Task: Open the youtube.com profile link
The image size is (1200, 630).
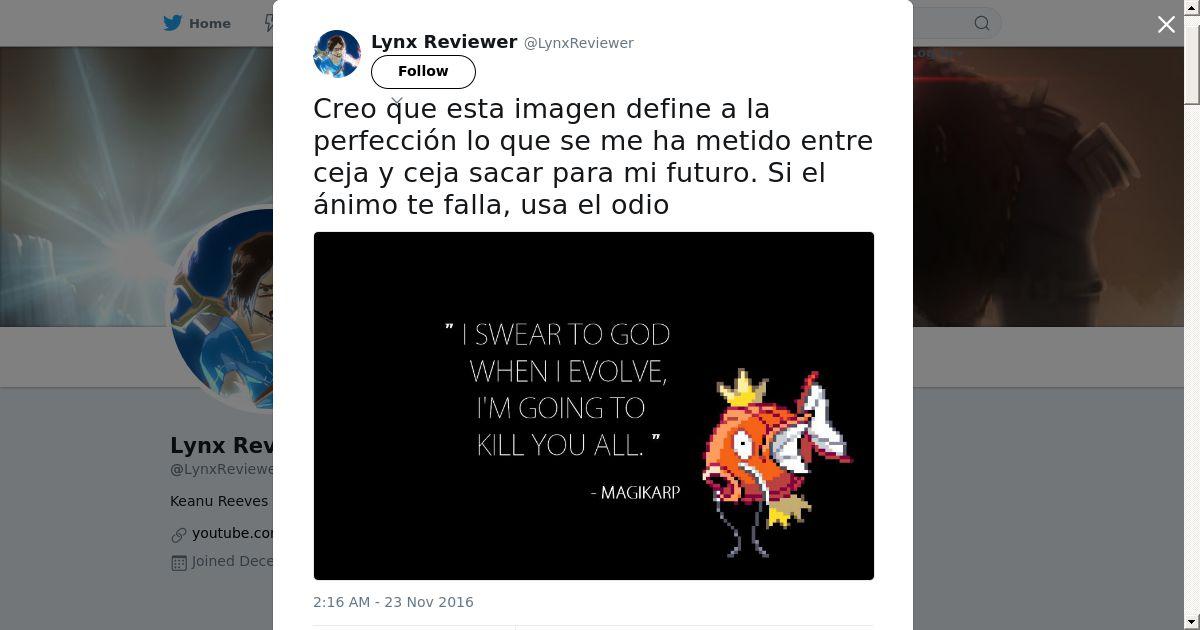Action: click(233, 533)
